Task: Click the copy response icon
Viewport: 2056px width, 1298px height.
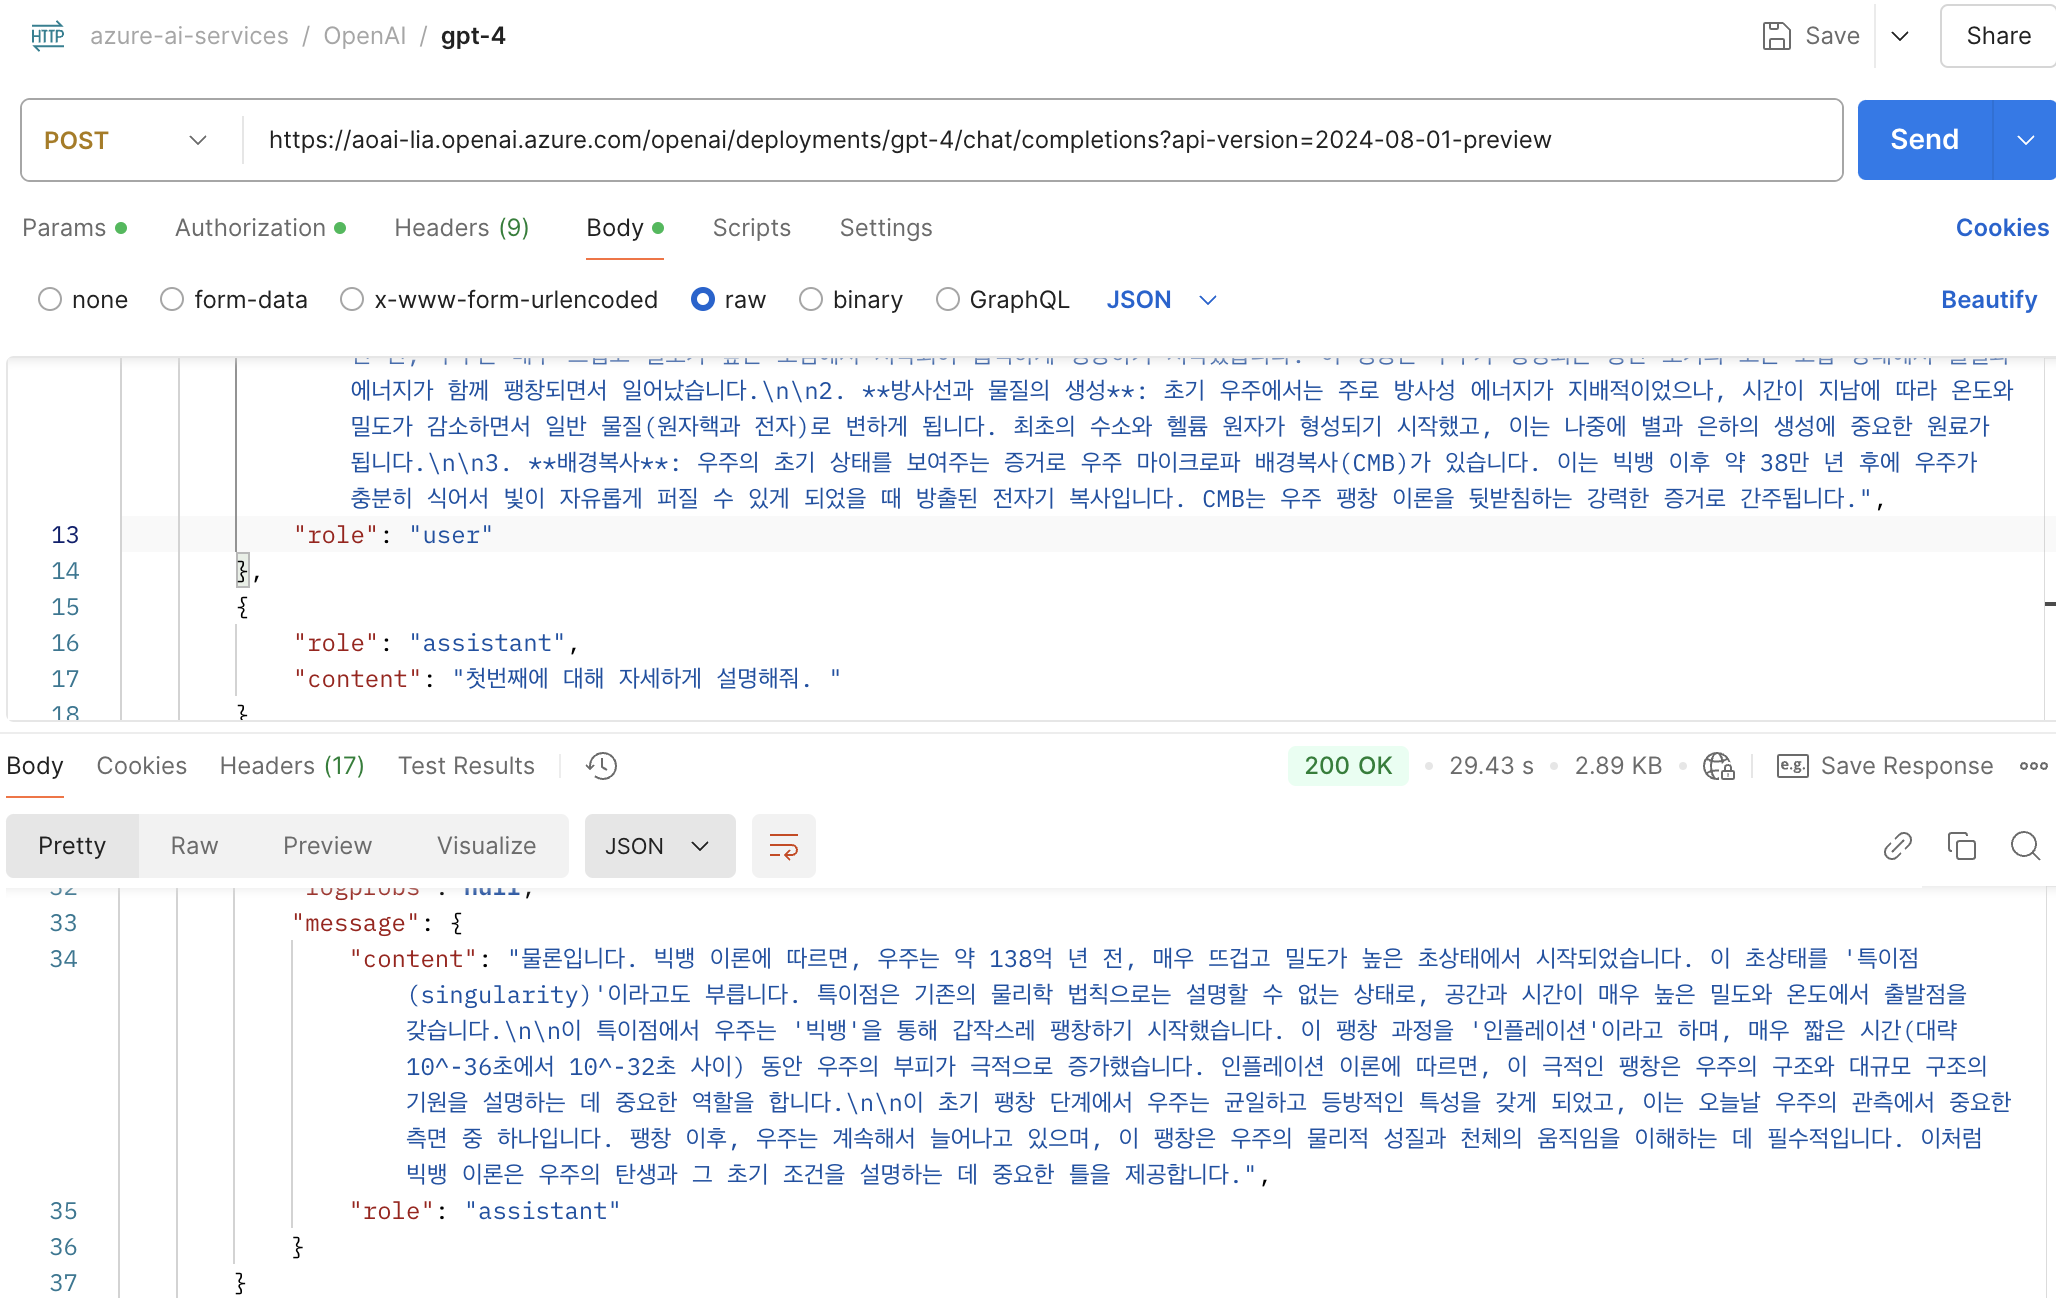Action: pos(1961,846)
